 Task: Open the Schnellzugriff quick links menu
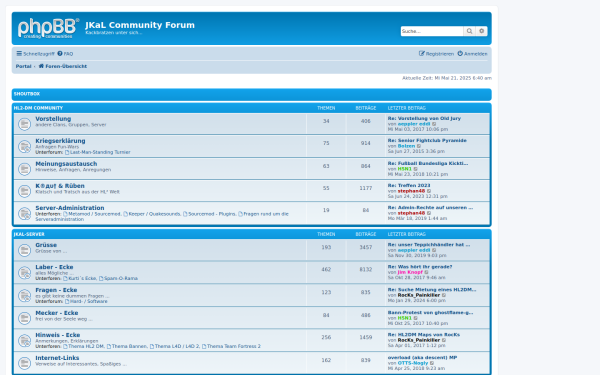[35, 54]
